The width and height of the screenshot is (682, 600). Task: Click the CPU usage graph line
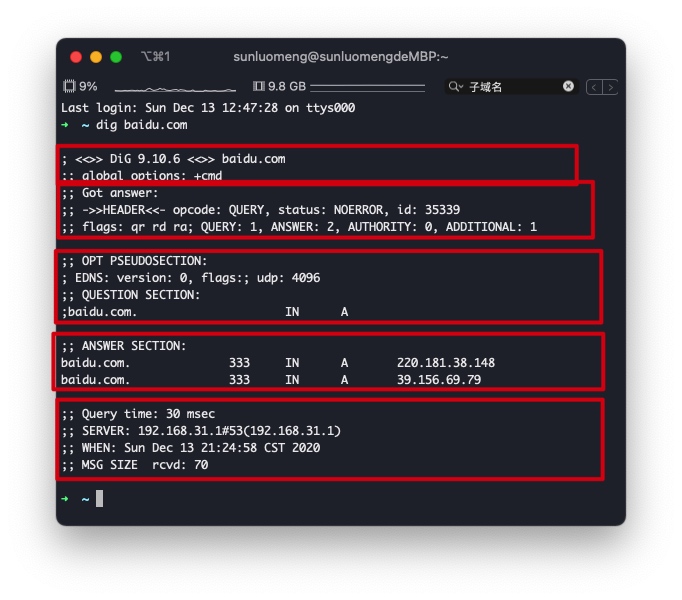175,89
